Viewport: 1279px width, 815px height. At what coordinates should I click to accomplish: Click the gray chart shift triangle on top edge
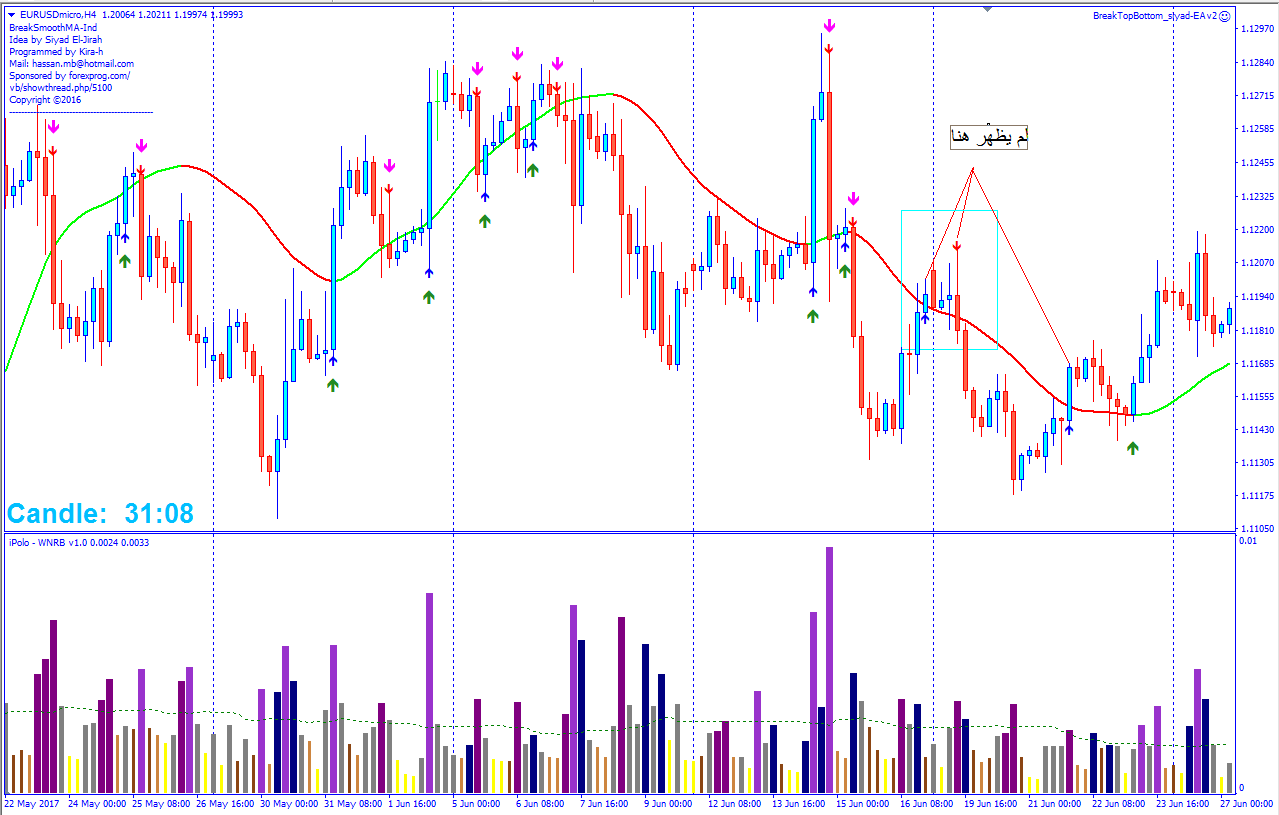tap(988, 9)
